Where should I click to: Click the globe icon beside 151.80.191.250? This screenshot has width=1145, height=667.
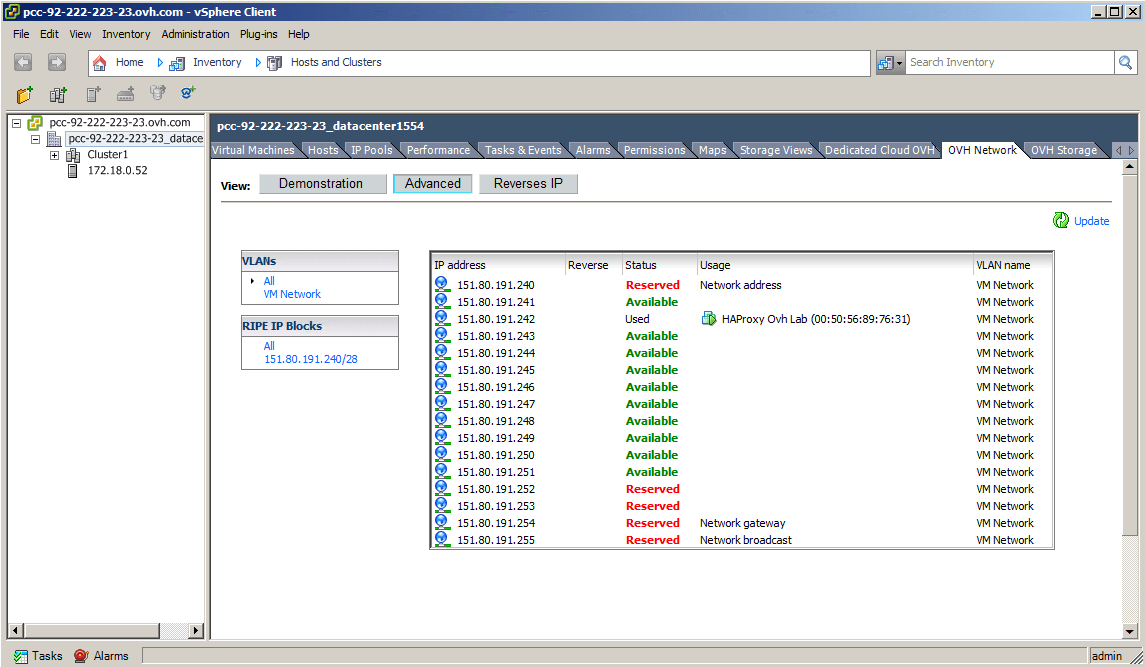point(442,454)
